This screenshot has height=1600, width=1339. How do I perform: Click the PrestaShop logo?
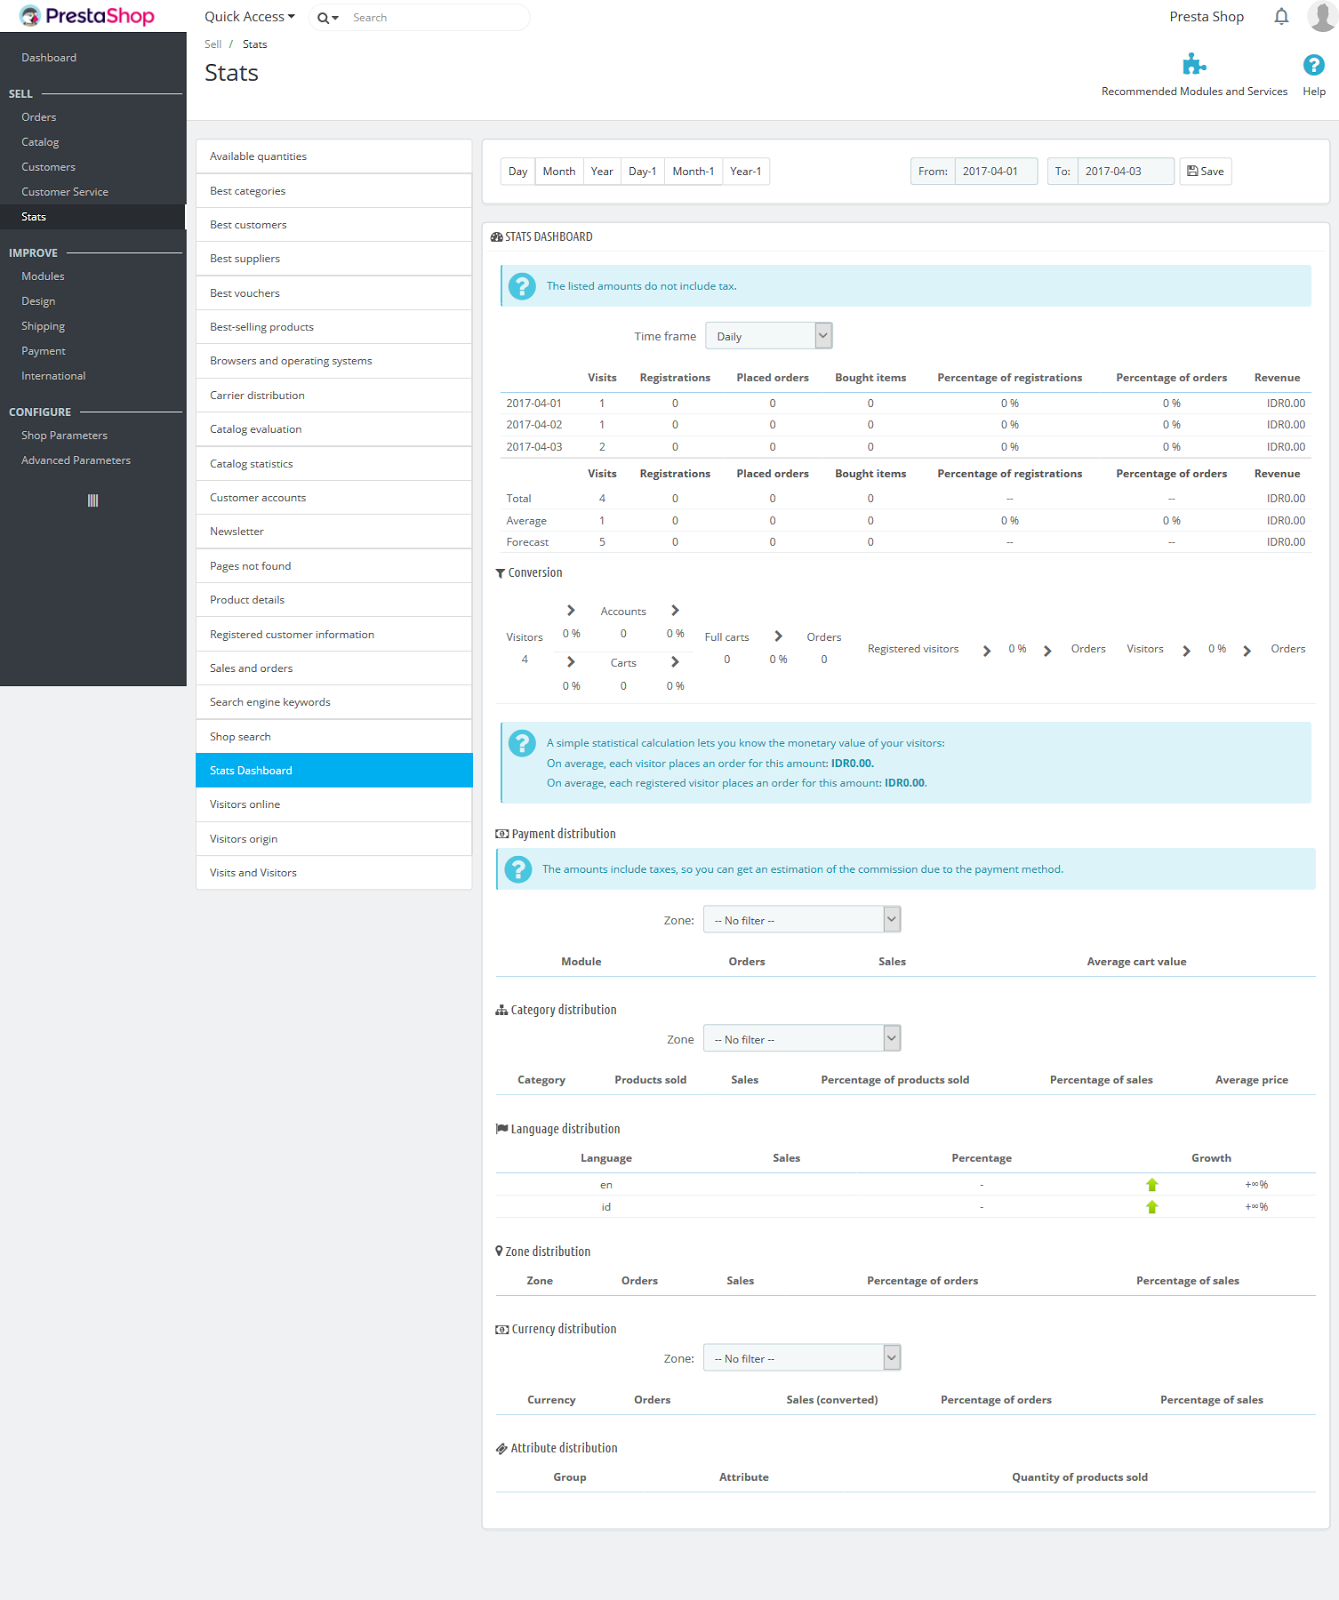(87, 16)
